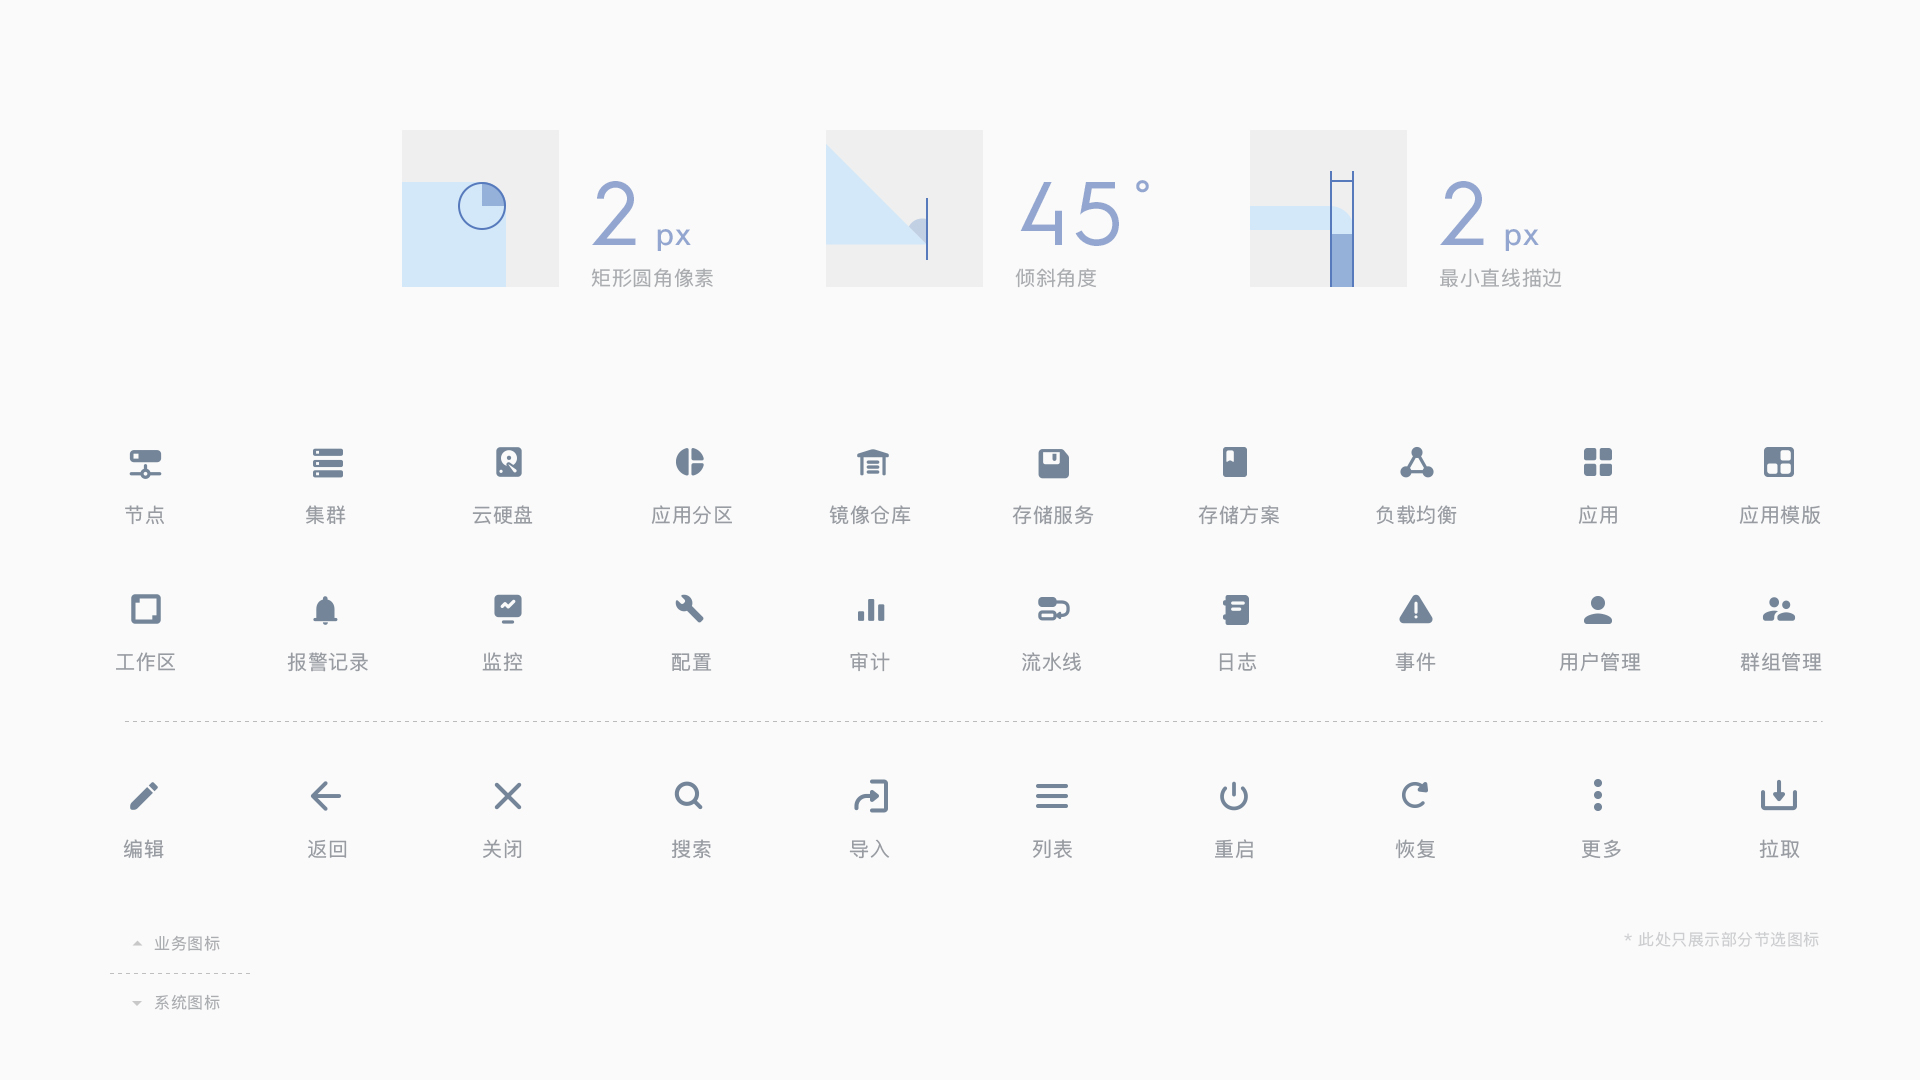The height and width of the screenshot is (1080, 1920).
Task: Click the 返回 back arrow icon
Action: pyautogui.click(x=326, y=796)
